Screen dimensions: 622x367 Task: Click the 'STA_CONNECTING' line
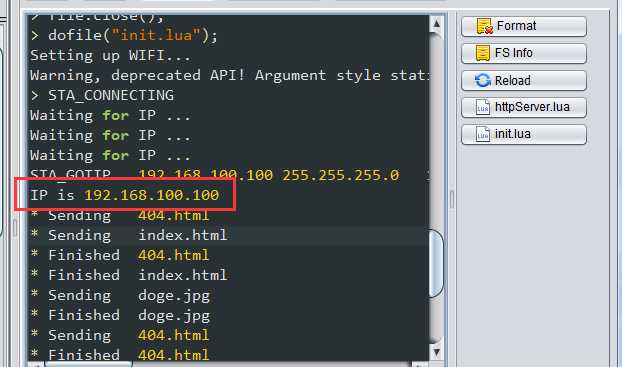tap(102, 95)
